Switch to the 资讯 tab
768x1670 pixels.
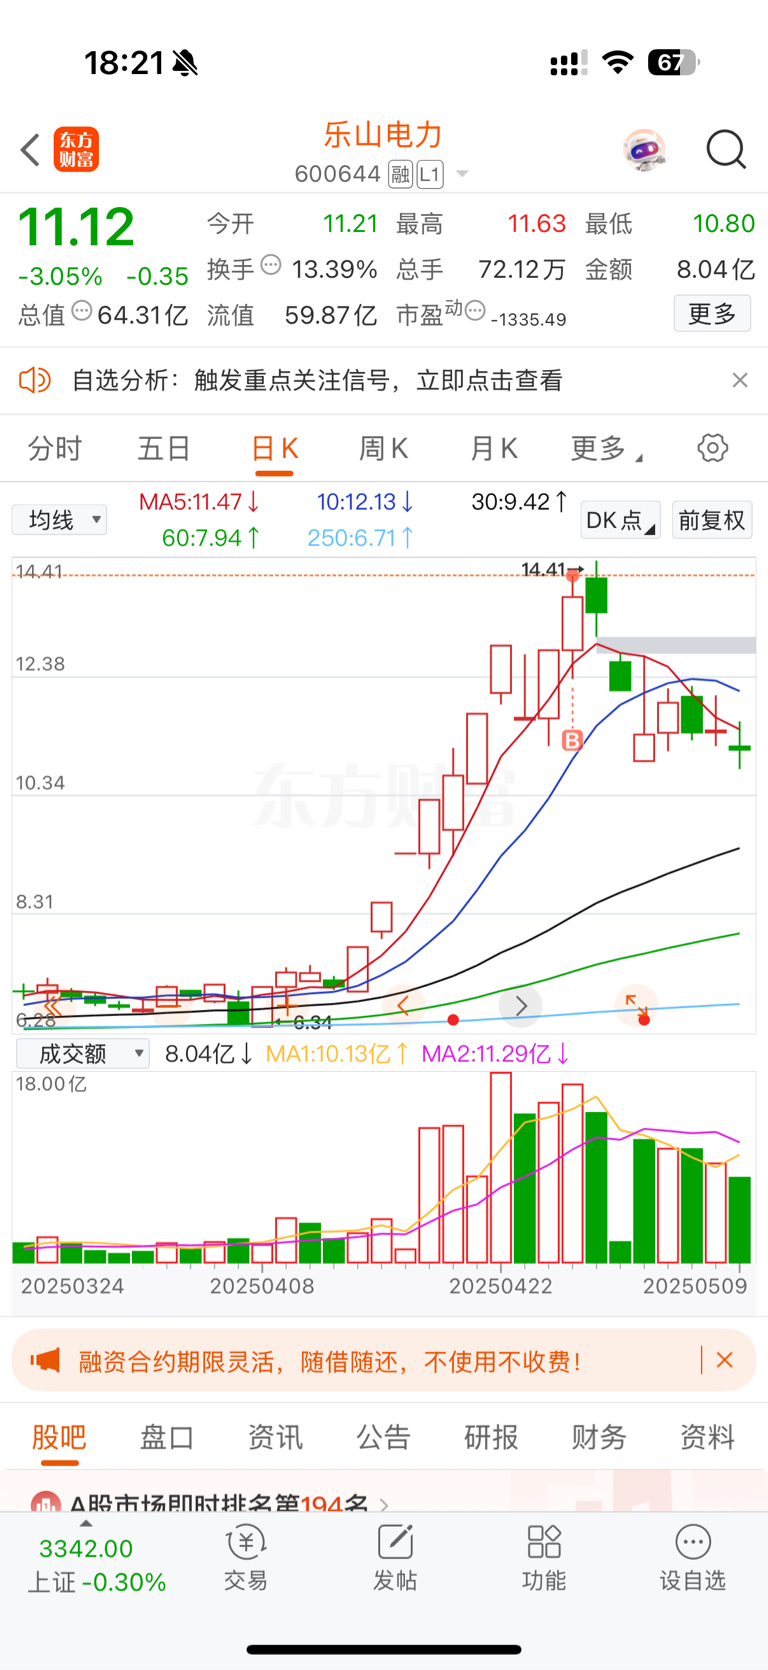point(275,1438)
